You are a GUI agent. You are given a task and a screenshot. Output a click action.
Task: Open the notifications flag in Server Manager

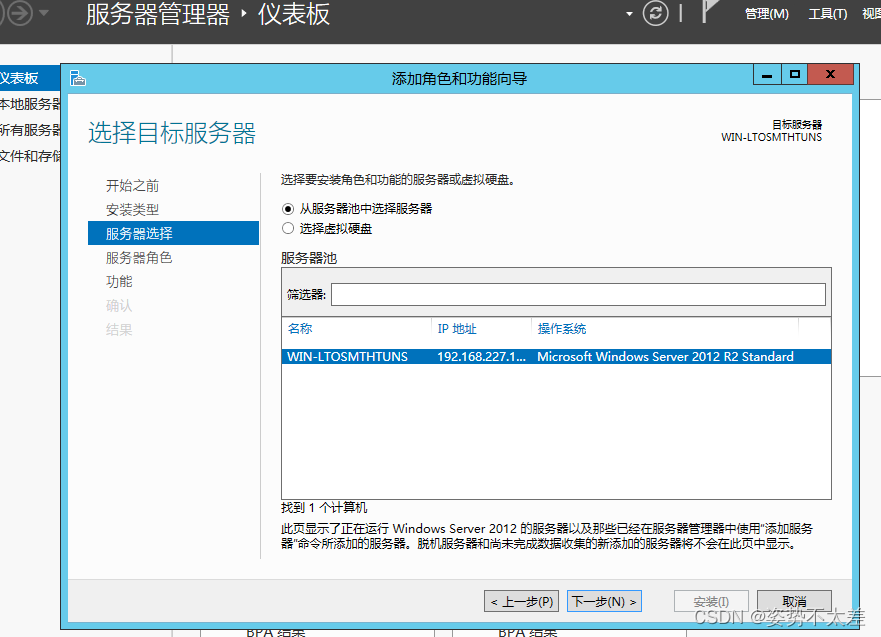(709, 12)
